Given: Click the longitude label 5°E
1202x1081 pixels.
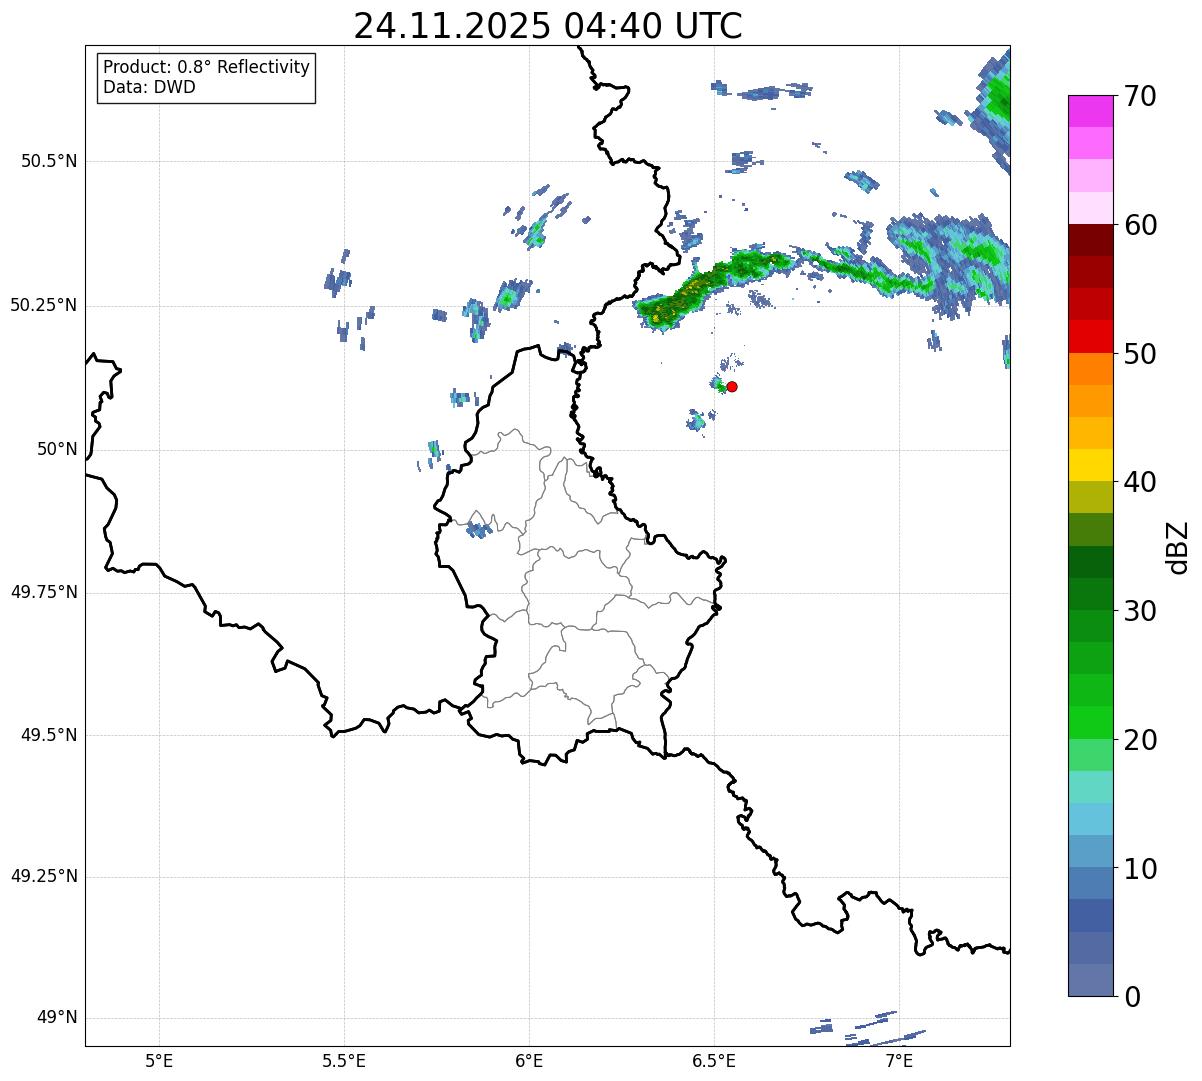Looking at the screenshot, I should click(159, 1061).
